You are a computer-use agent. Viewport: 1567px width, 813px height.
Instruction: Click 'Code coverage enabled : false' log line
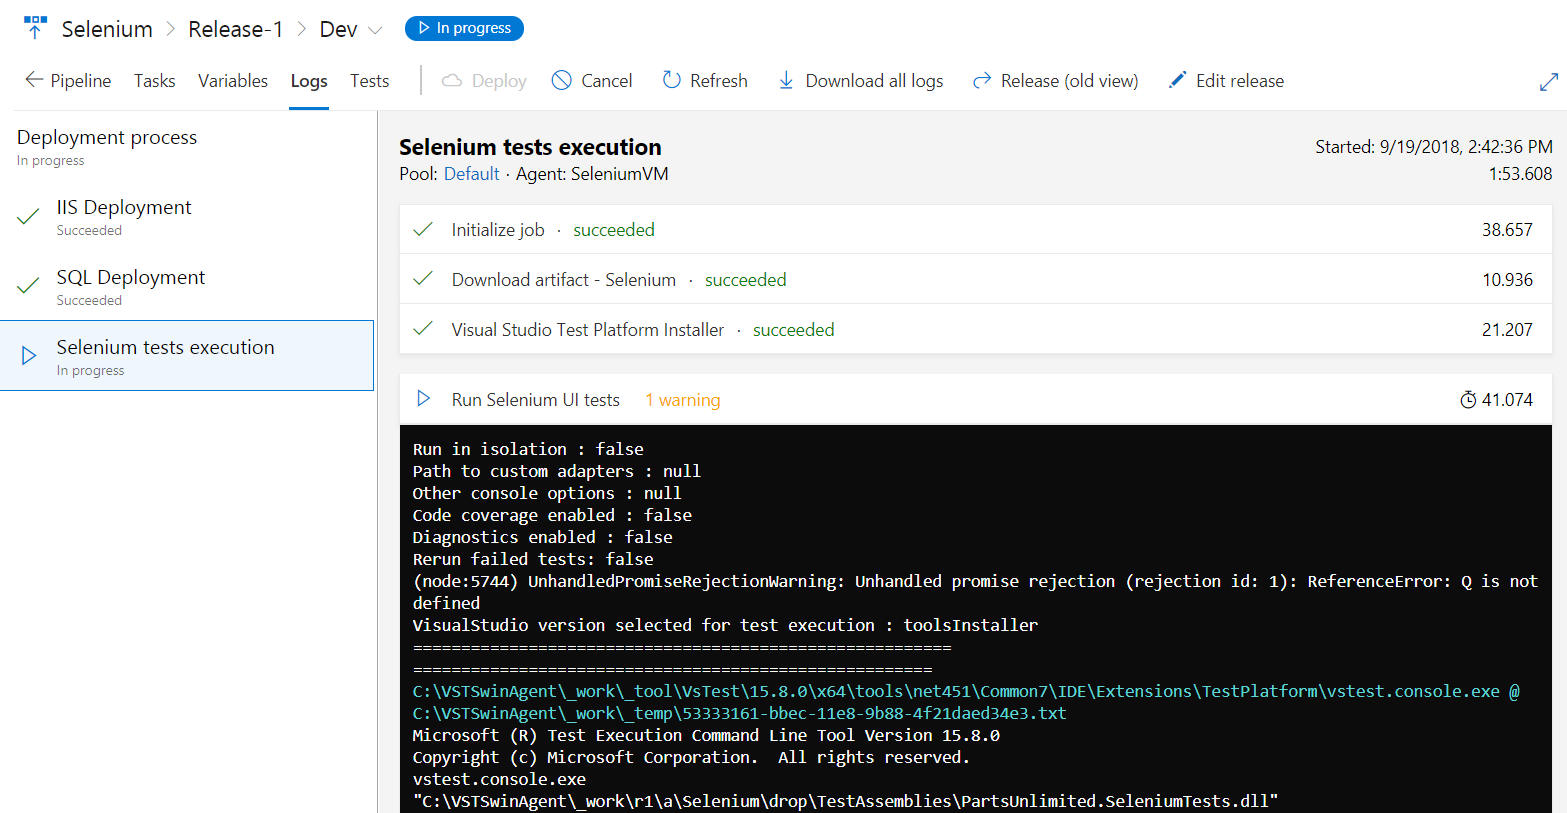pos(552,515)
